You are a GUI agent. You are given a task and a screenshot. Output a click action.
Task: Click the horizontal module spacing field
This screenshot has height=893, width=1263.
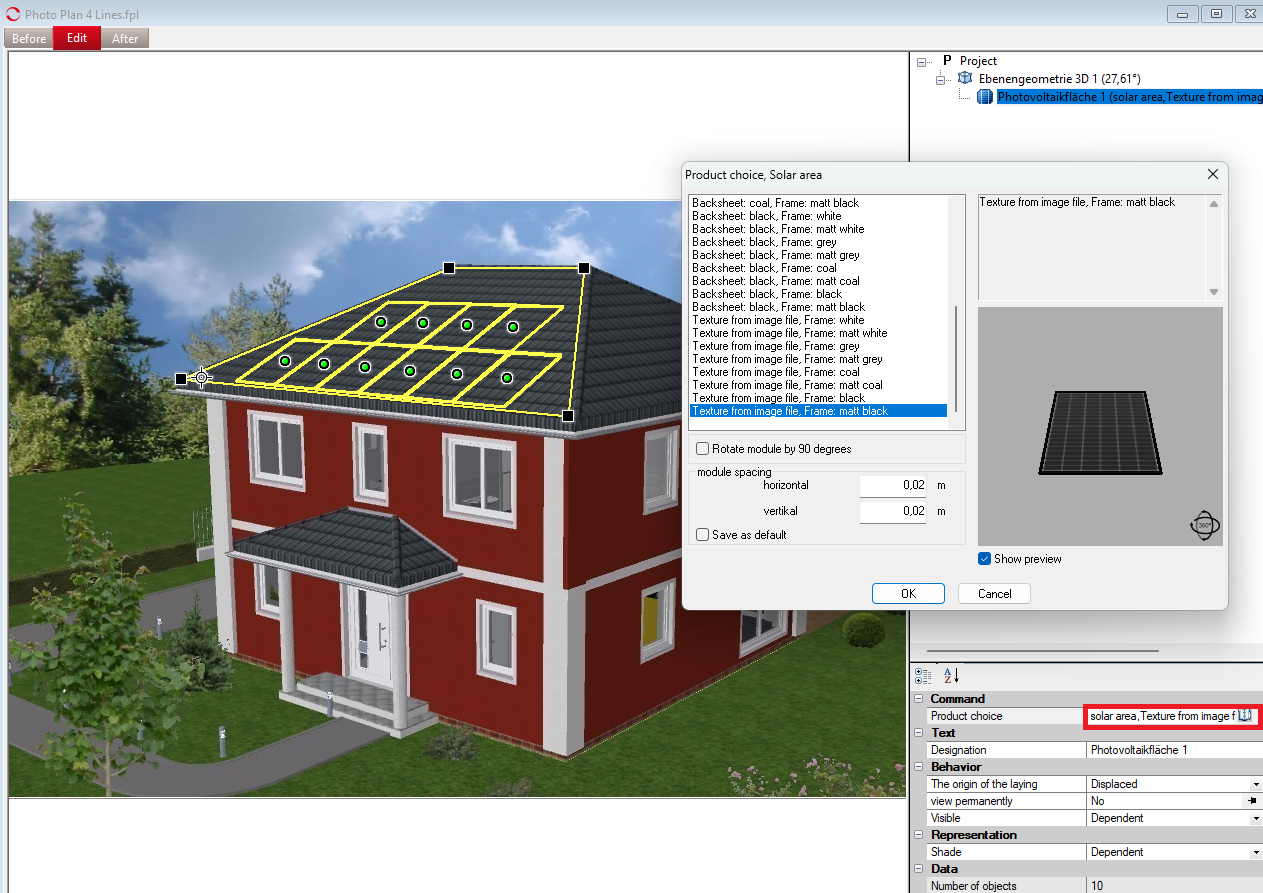tap(893, 485)
